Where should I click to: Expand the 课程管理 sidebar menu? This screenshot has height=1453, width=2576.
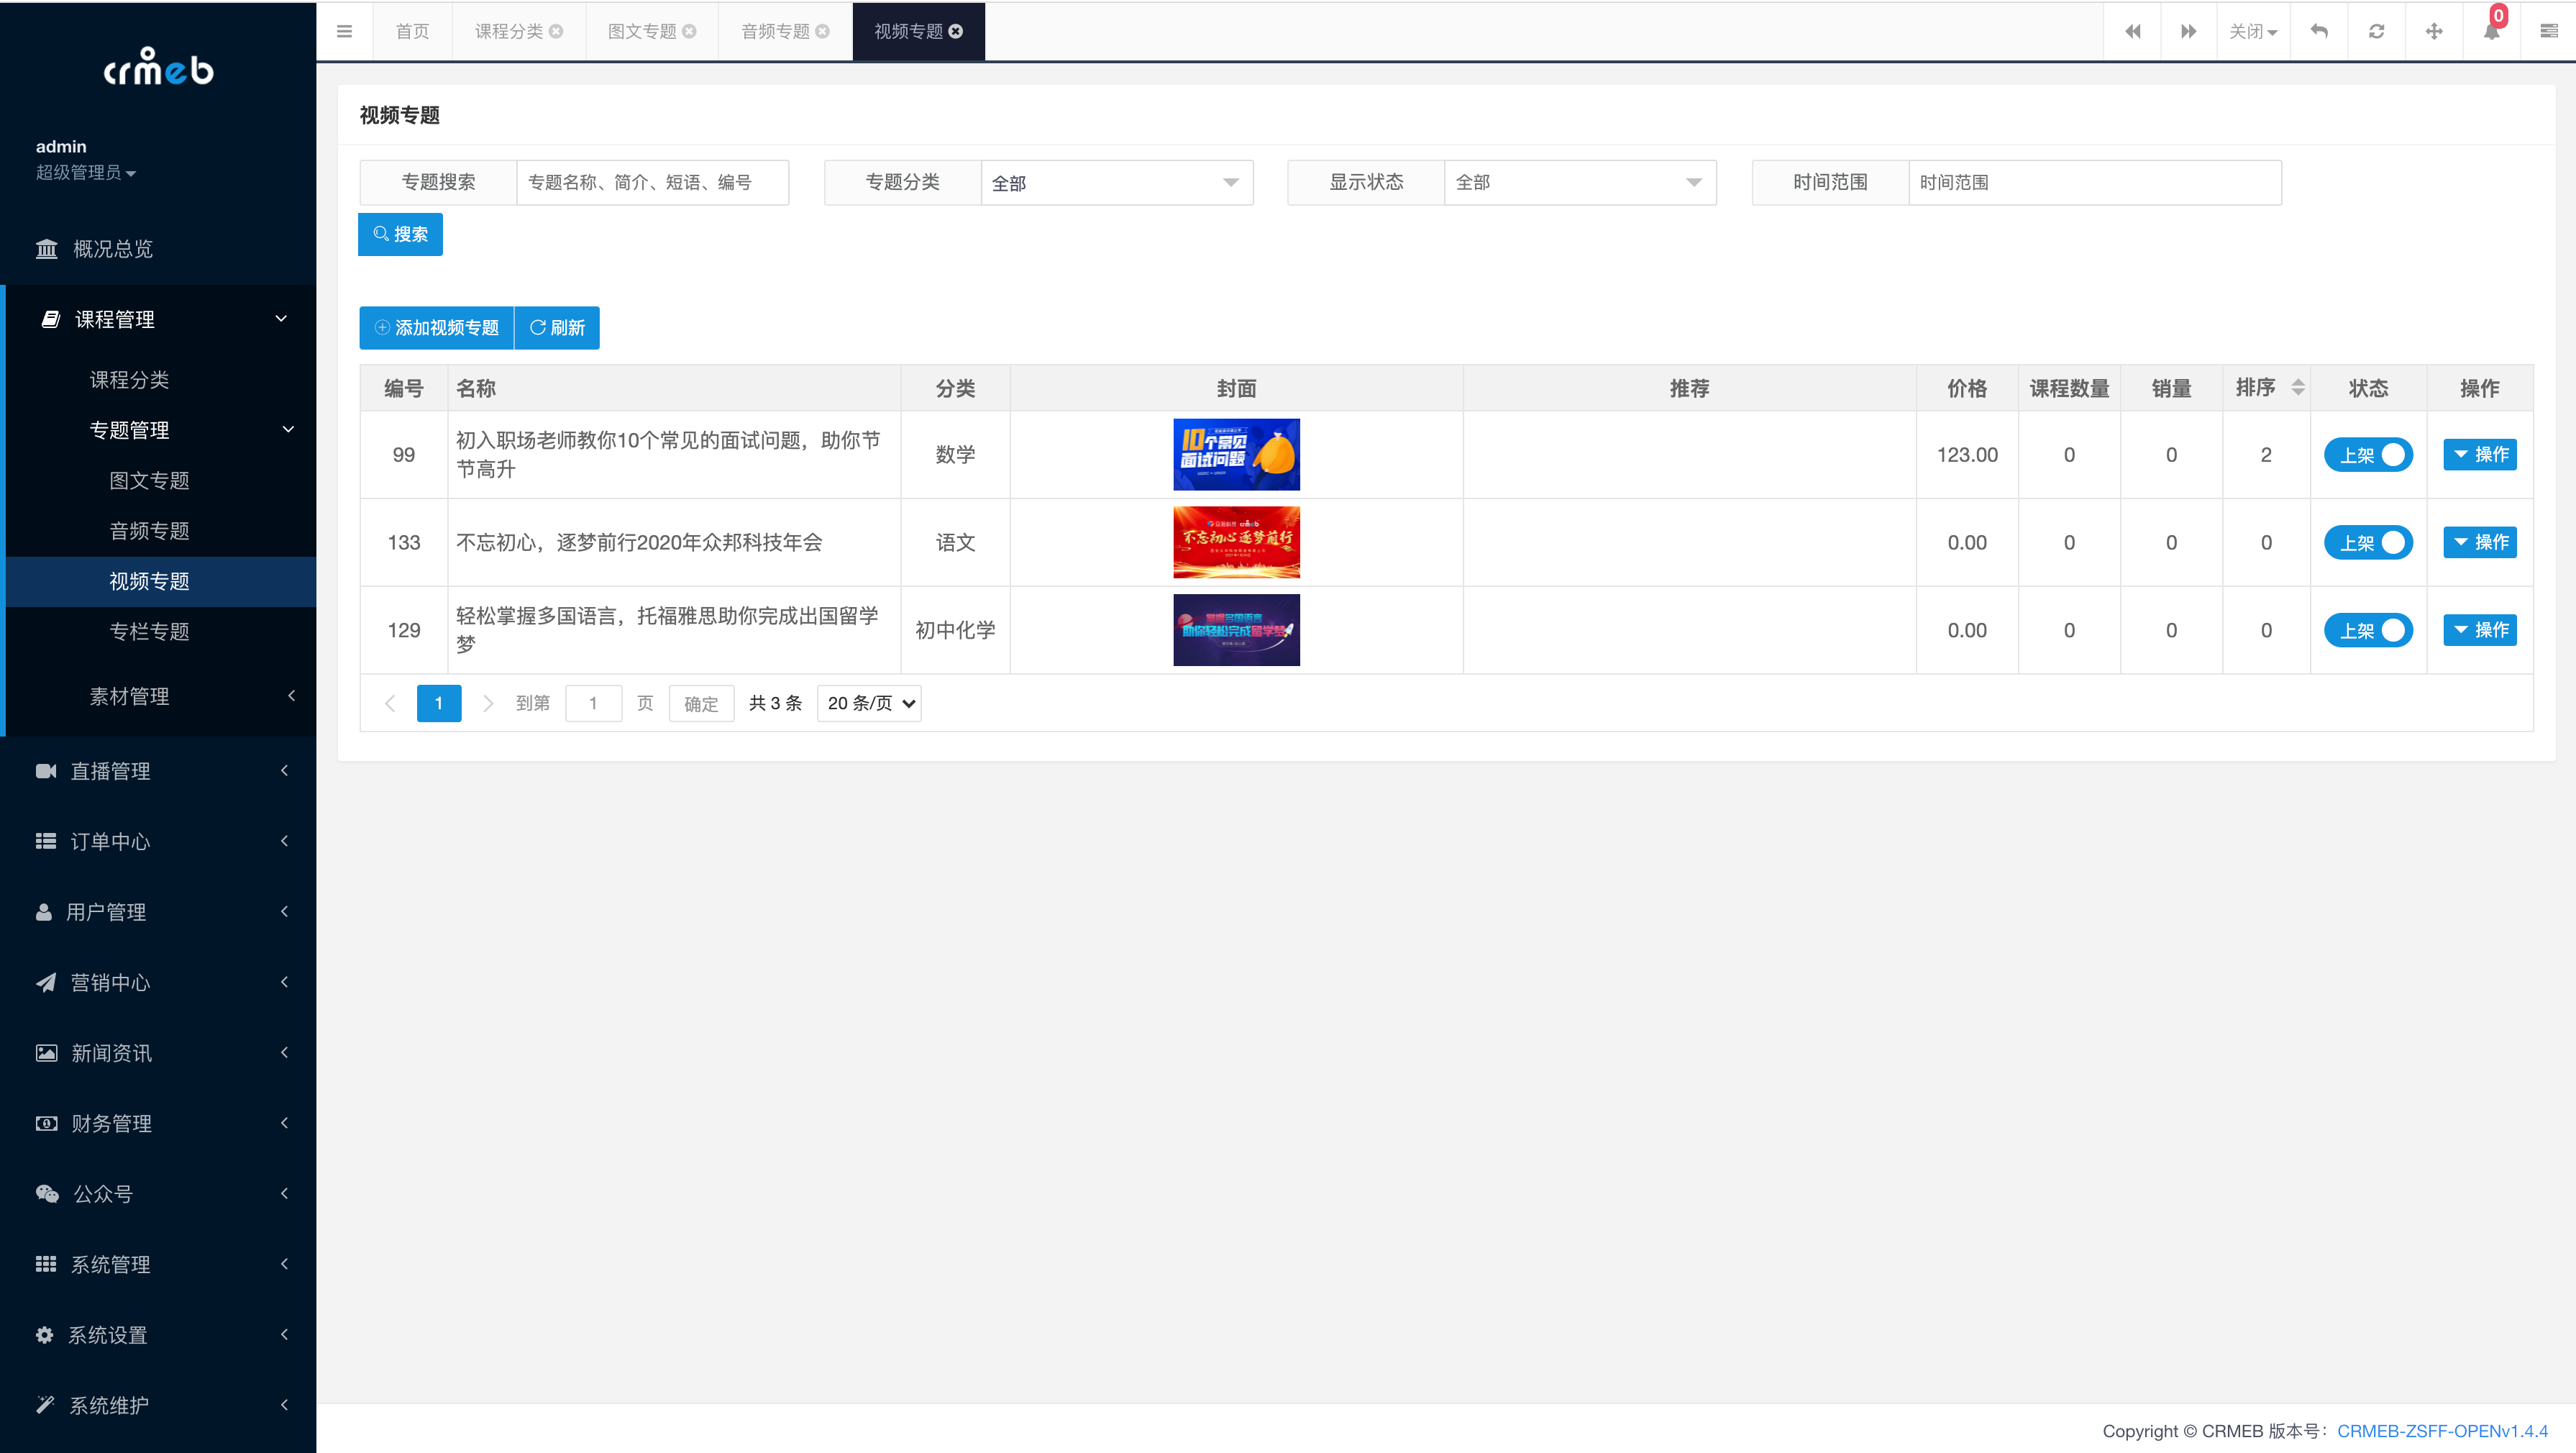coord(157,319)
